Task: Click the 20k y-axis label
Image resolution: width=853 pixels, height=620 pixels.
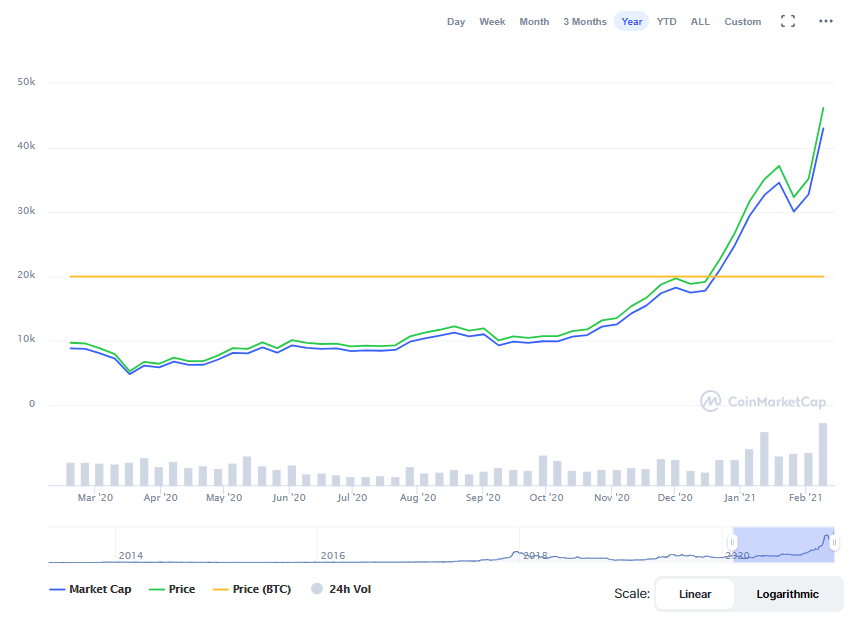Action: click(x=26, y=275)
